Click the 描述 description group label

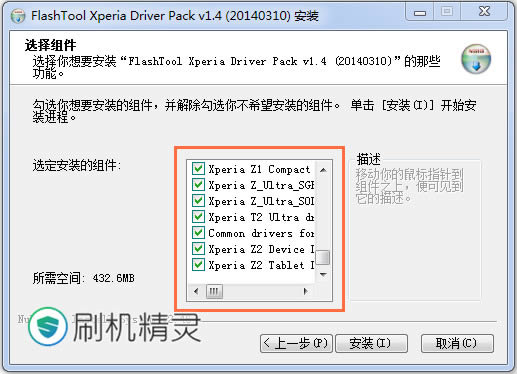pos(368,159)
